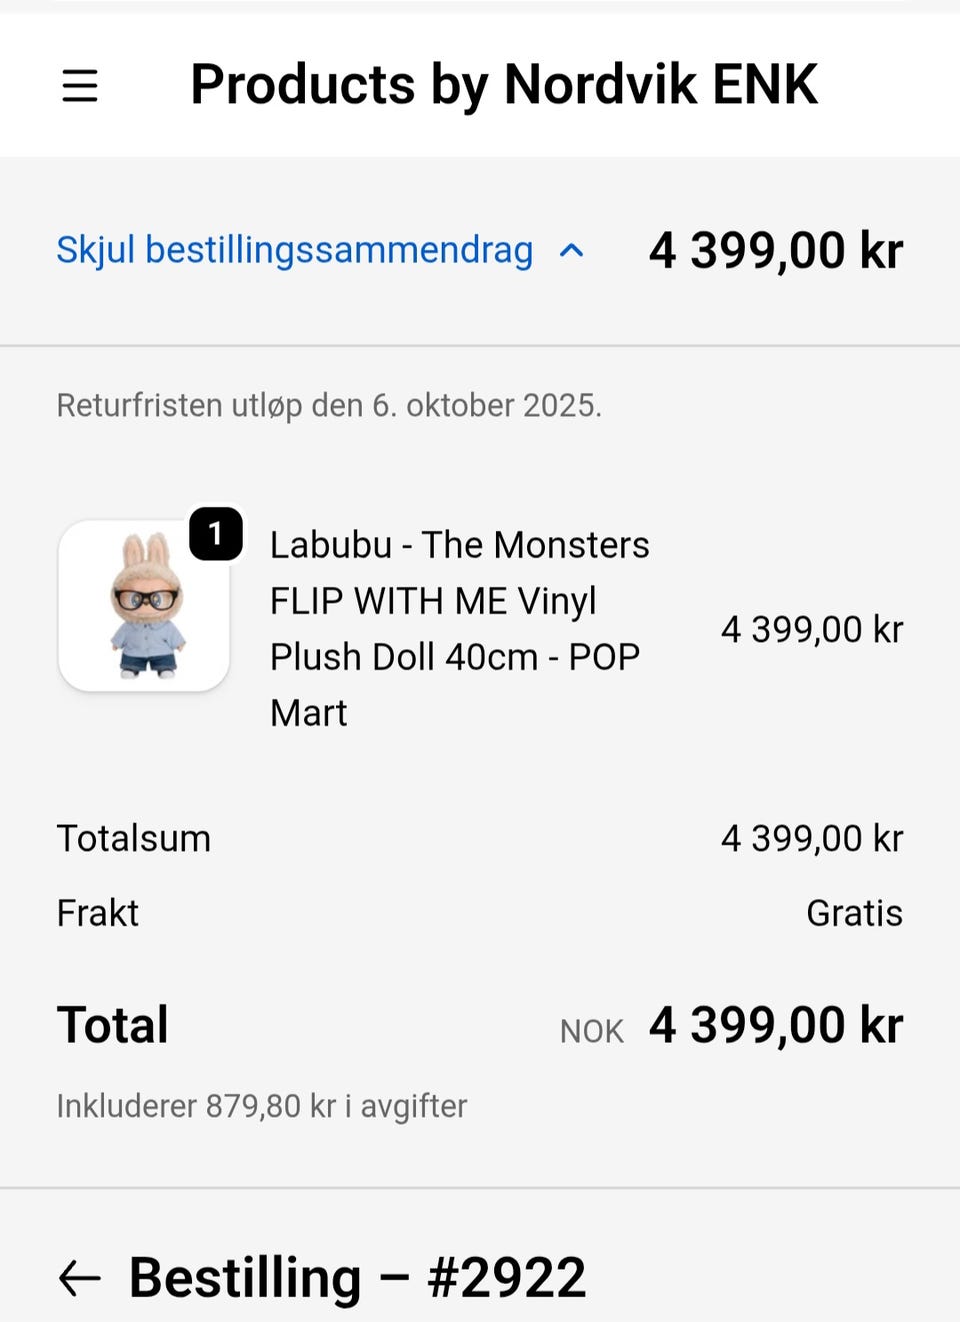Click the 'Bestilling – #2922' heading
This screenshot has height=1322, width=960.
click(x=357, y=1278)
